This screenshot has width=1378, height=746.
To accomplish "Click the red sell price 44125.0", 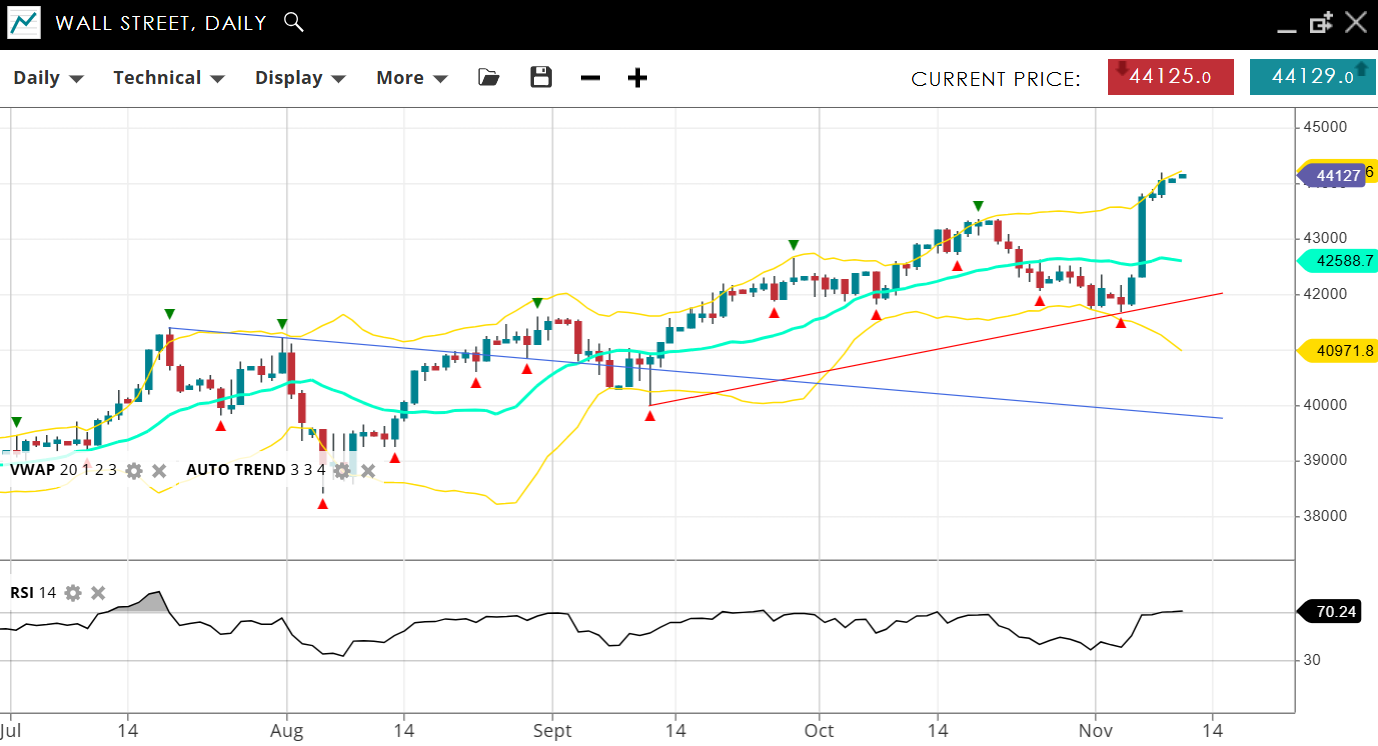I will (1170, 77).
